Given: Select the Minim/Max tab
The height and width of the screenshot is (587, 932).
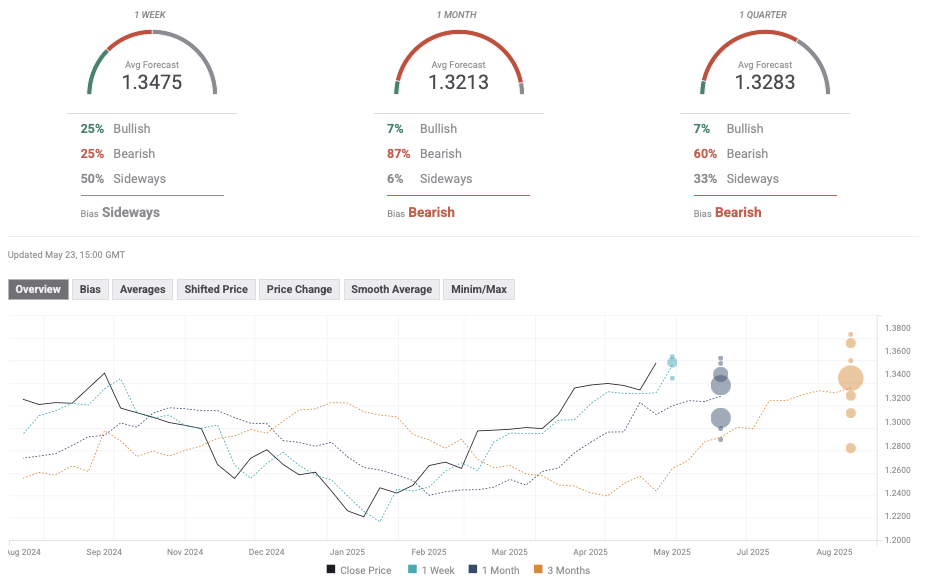Looking at the screenshot, I should point(479,289).
